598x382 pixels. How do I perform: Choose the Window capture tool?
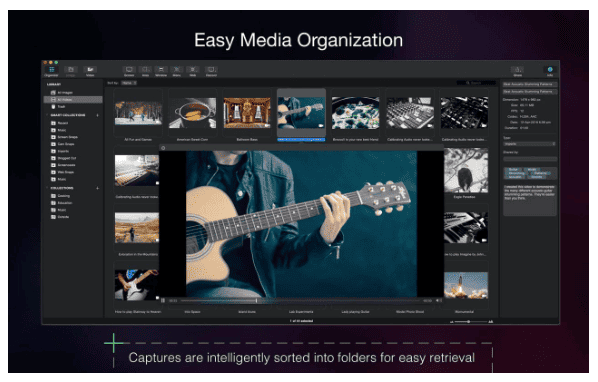[x=161, y=71]
